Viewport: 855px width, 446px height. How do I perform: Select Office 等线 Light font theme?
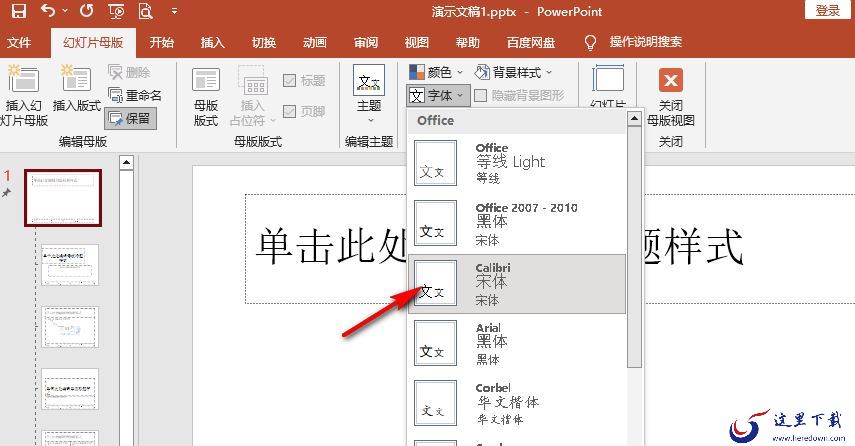[517, 163]
